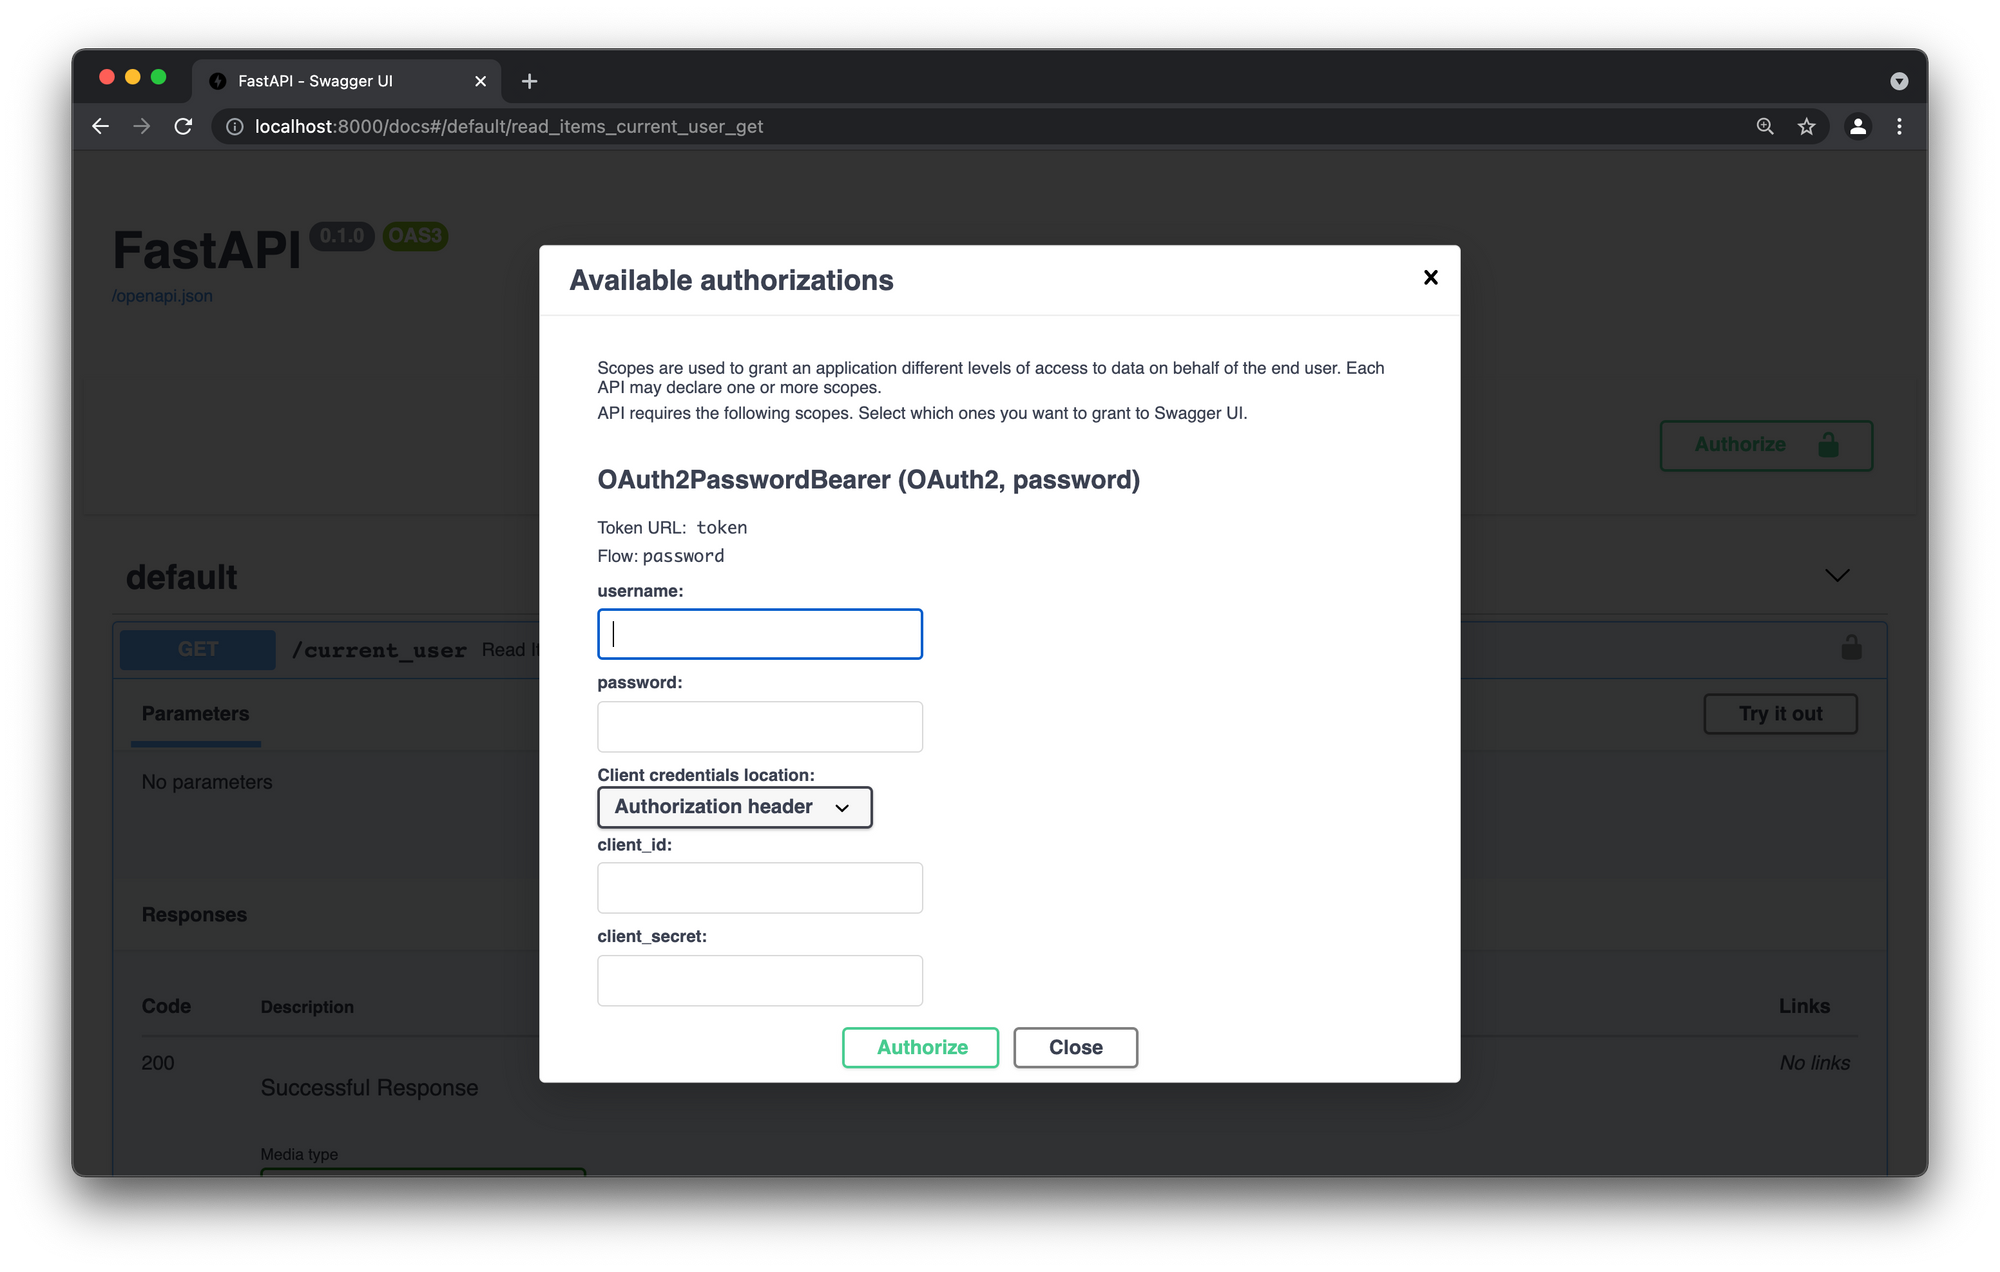Viewport: 2000px width, 1272px height.
Task: Click the lock icon on endpoint row
Action: [1851, 645]
